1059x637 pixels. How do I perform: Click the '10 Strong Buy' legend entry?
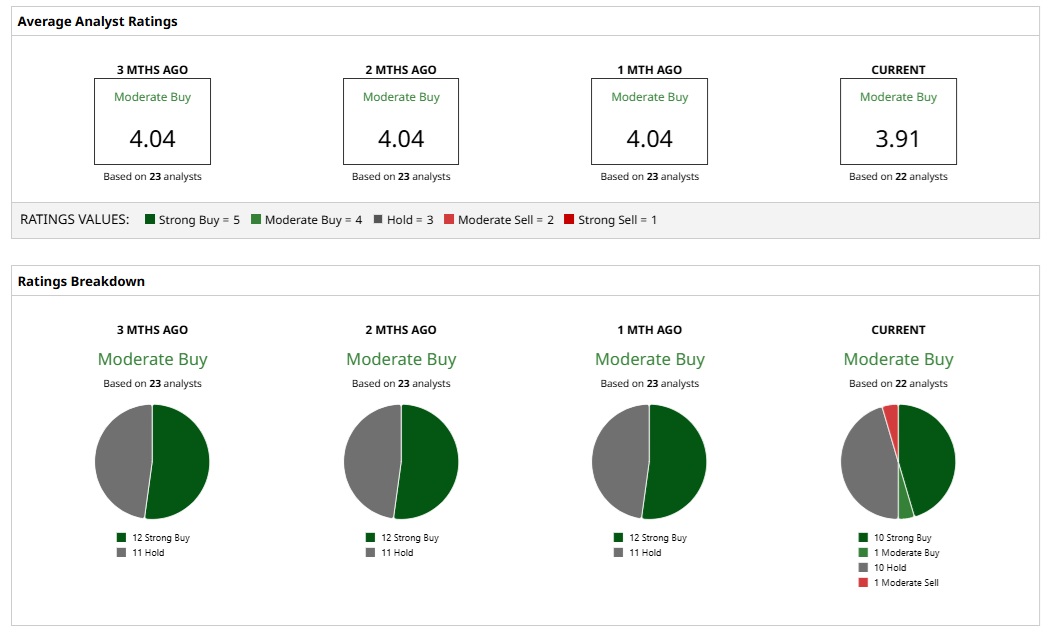pos(895,538)
